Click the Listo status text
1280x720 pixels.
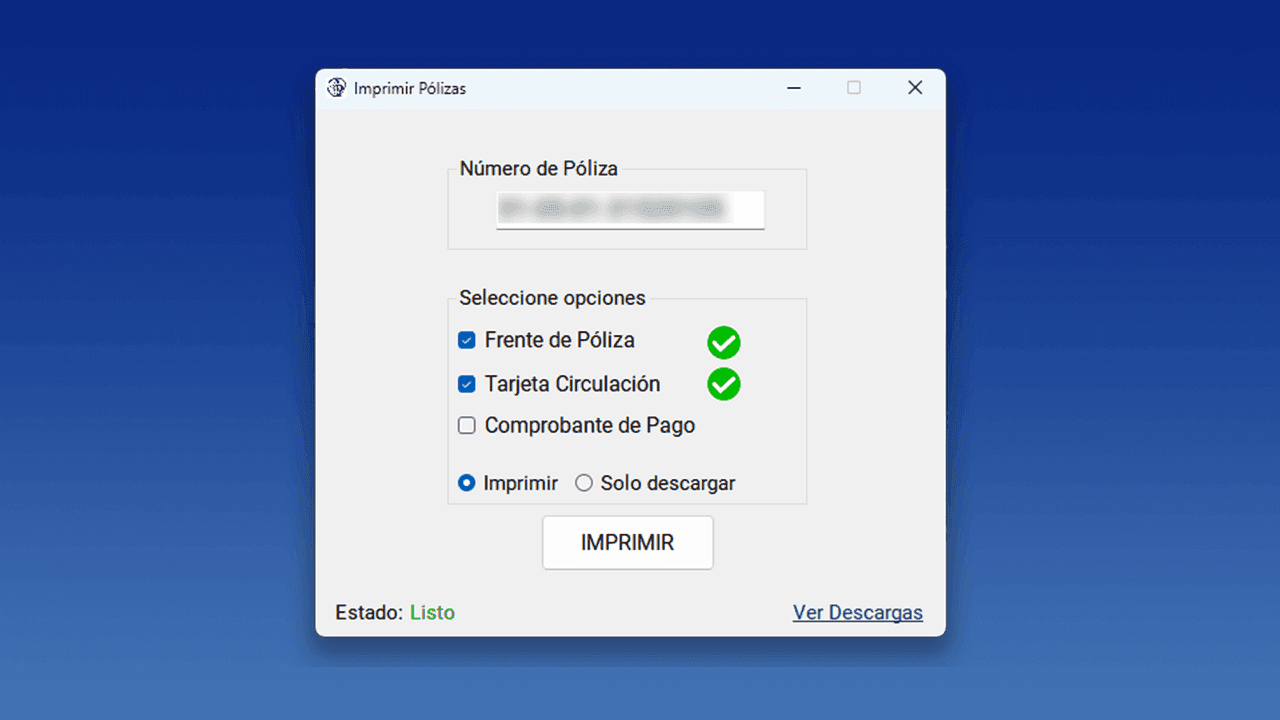point(432,612)
